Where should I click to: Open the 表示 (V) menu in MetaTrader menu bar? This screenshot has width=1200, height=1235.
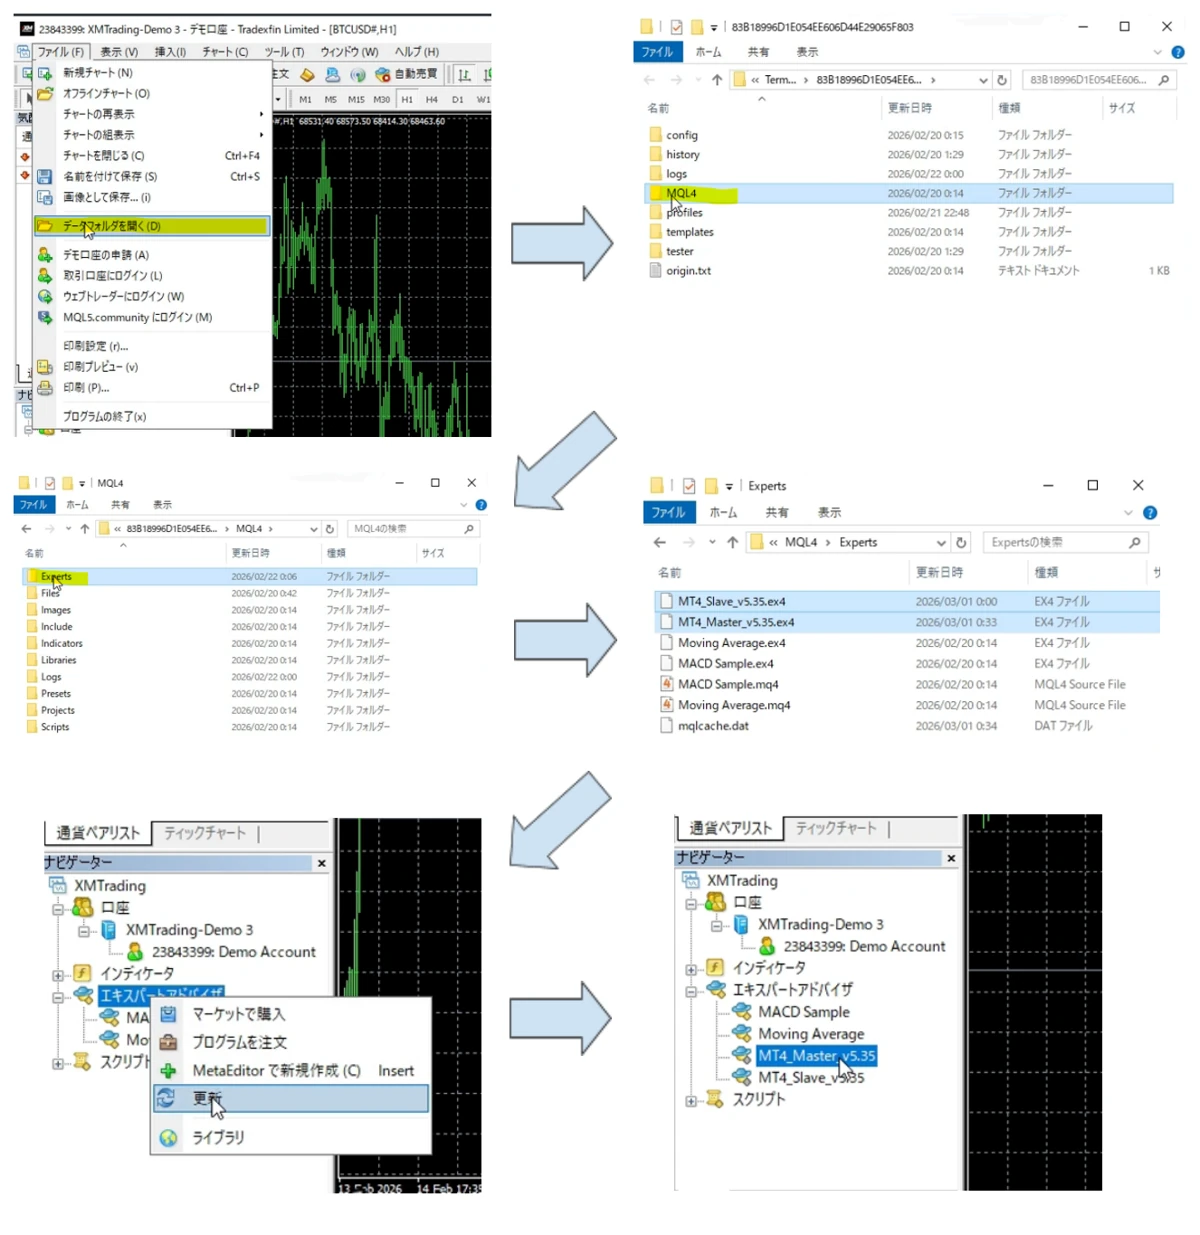coord(119,52)
